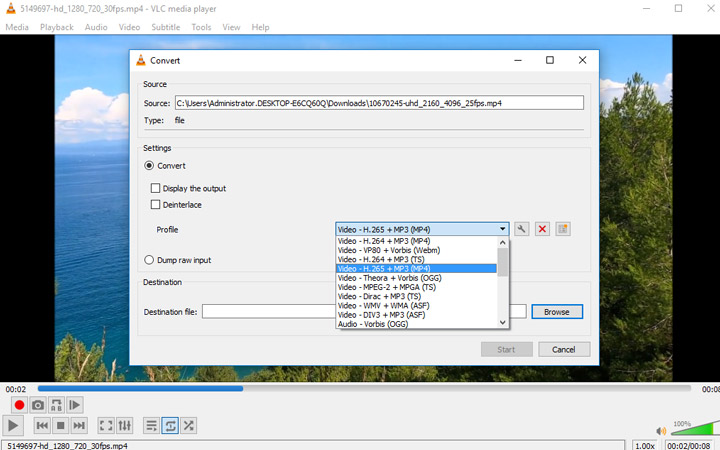Collapse the Profile combo box arrow
Screen dimensions: 720x450
point(503,229)
